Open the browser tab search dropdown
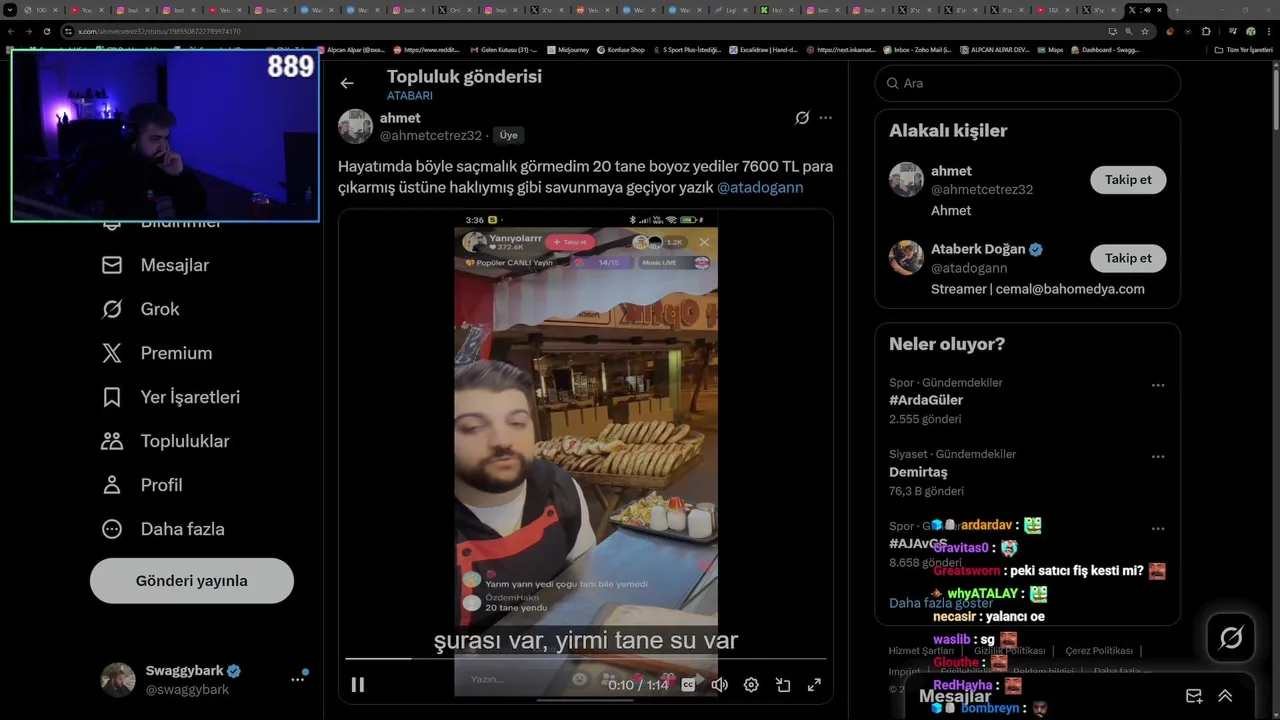1280x720 pixels. coord(11,10)
